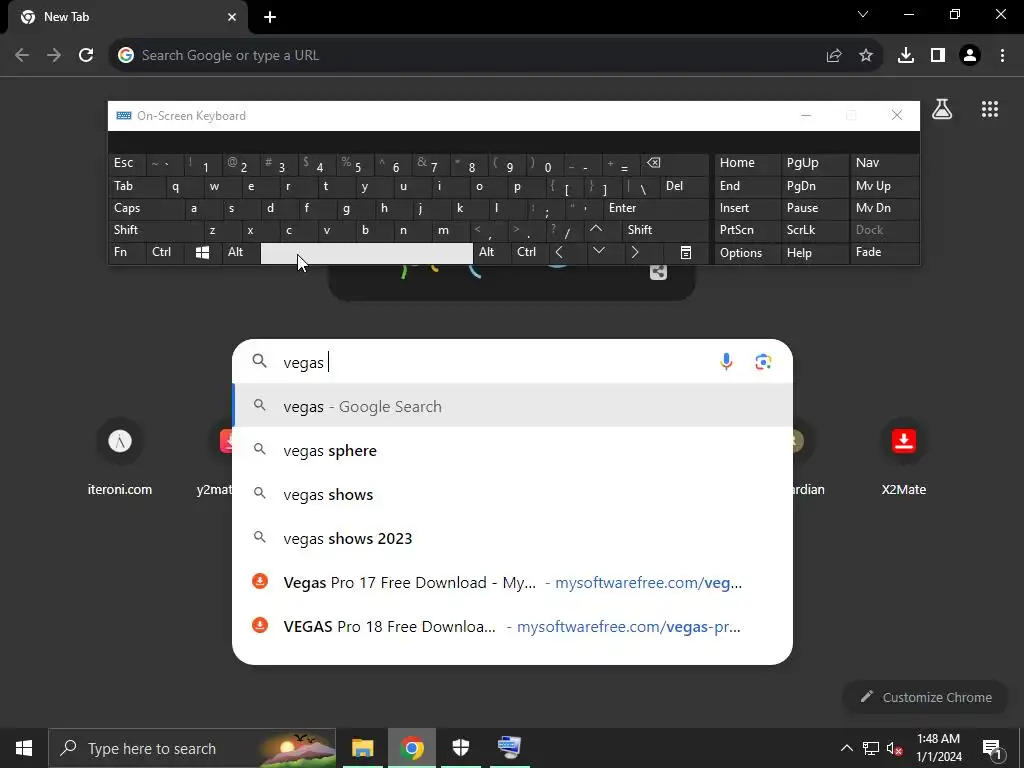Open Google Lens image search icon
Screen dimensions: 1024x768
pos(763,362)
